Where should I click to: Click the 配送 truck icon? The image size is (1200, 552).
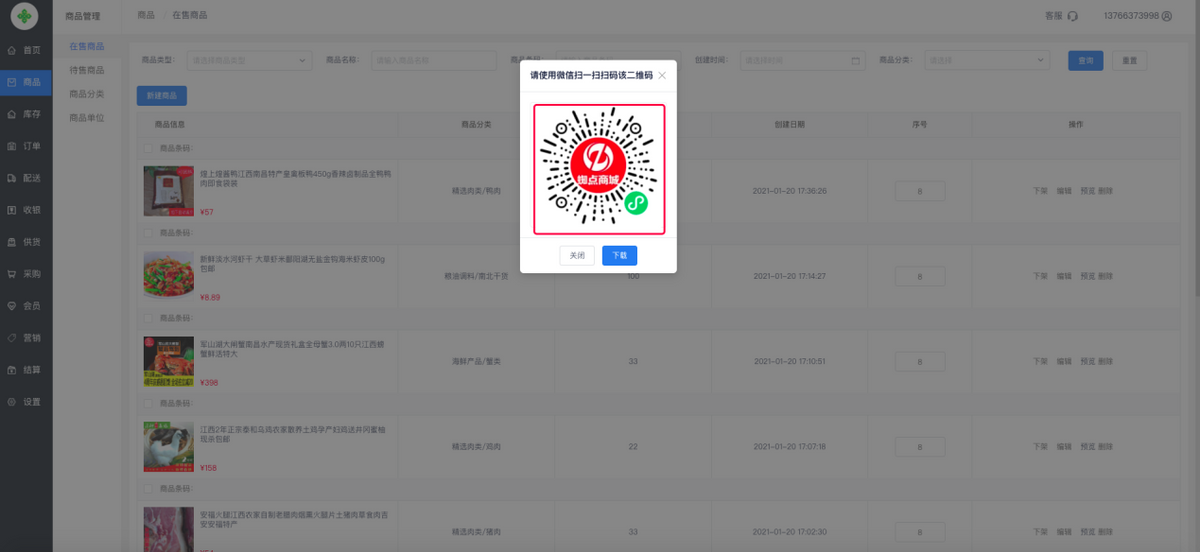12,178
